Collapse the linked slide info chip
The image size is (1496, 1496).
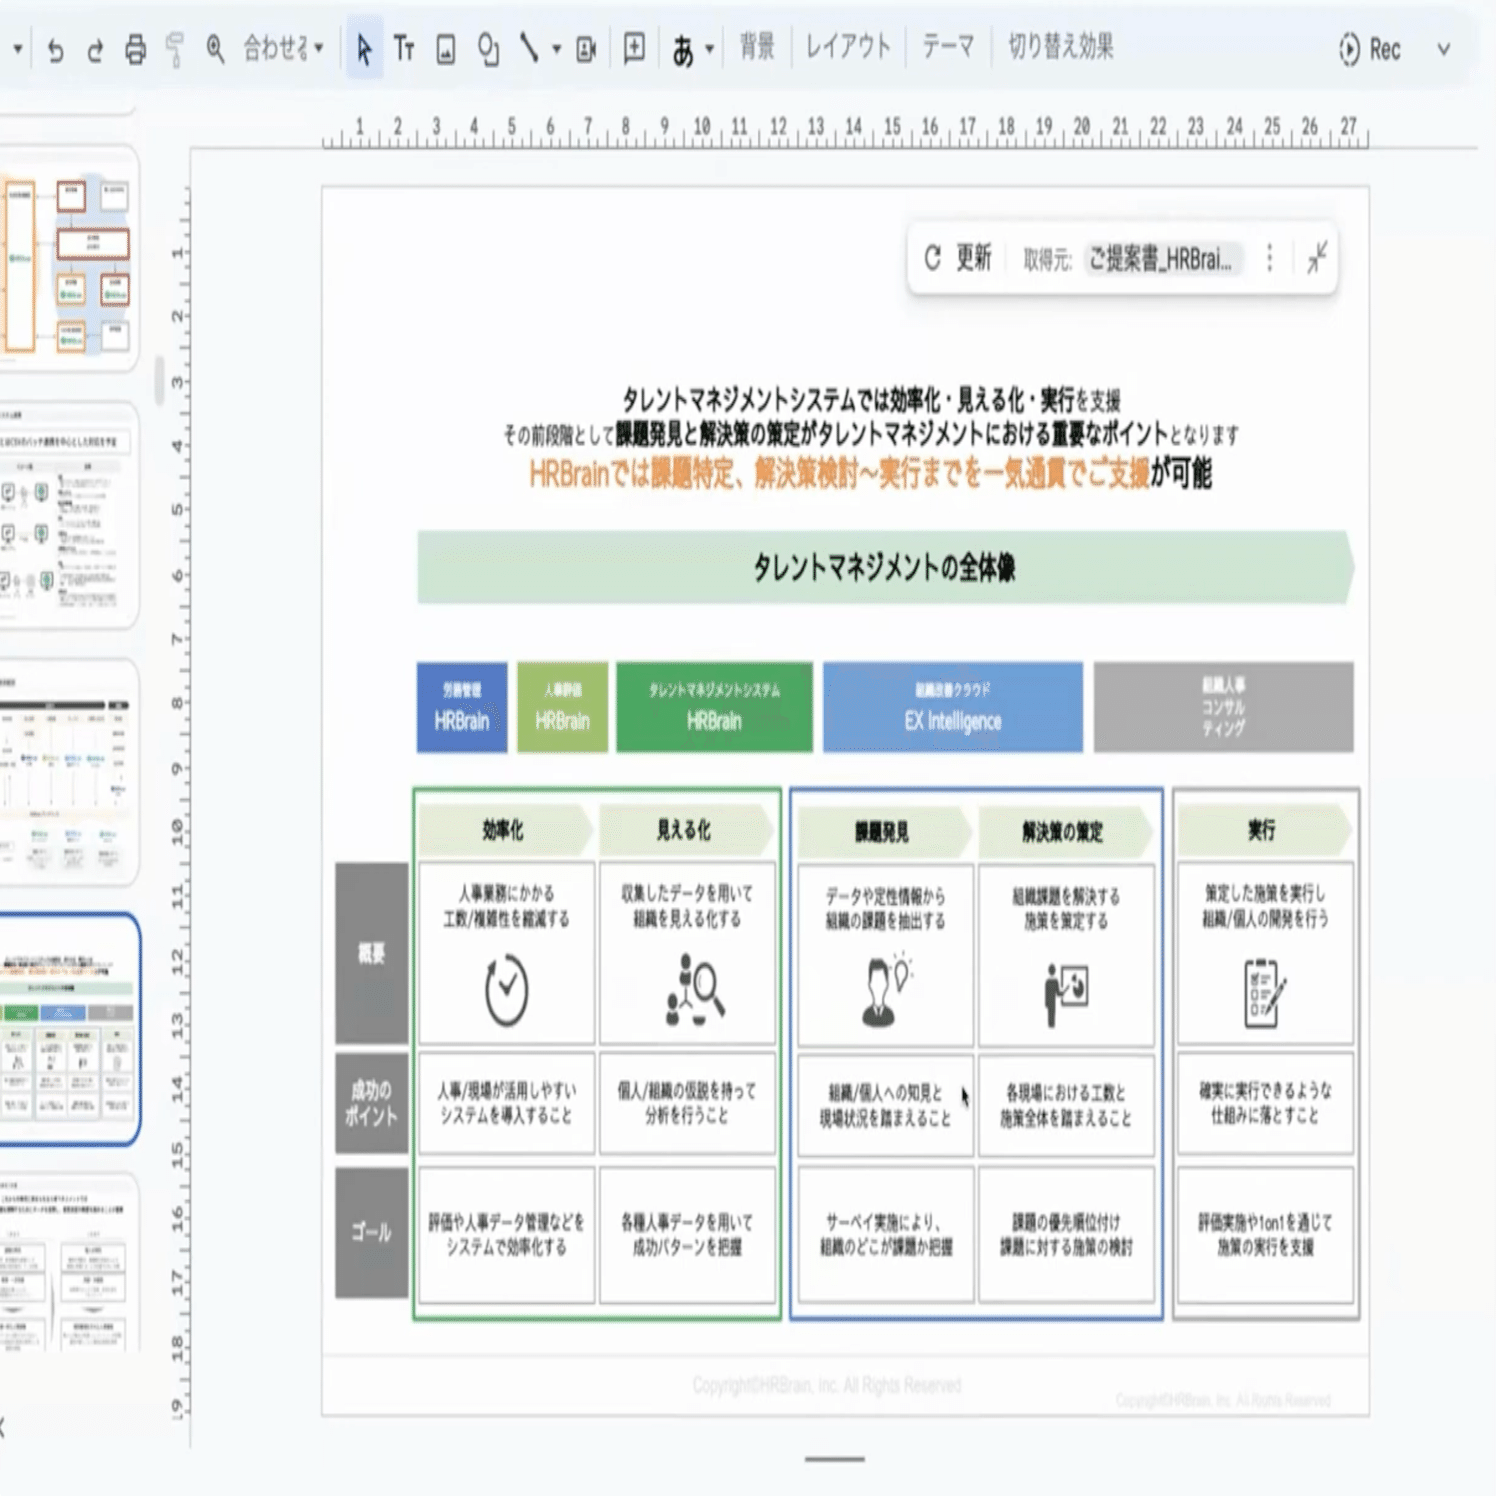(1318, 258)
